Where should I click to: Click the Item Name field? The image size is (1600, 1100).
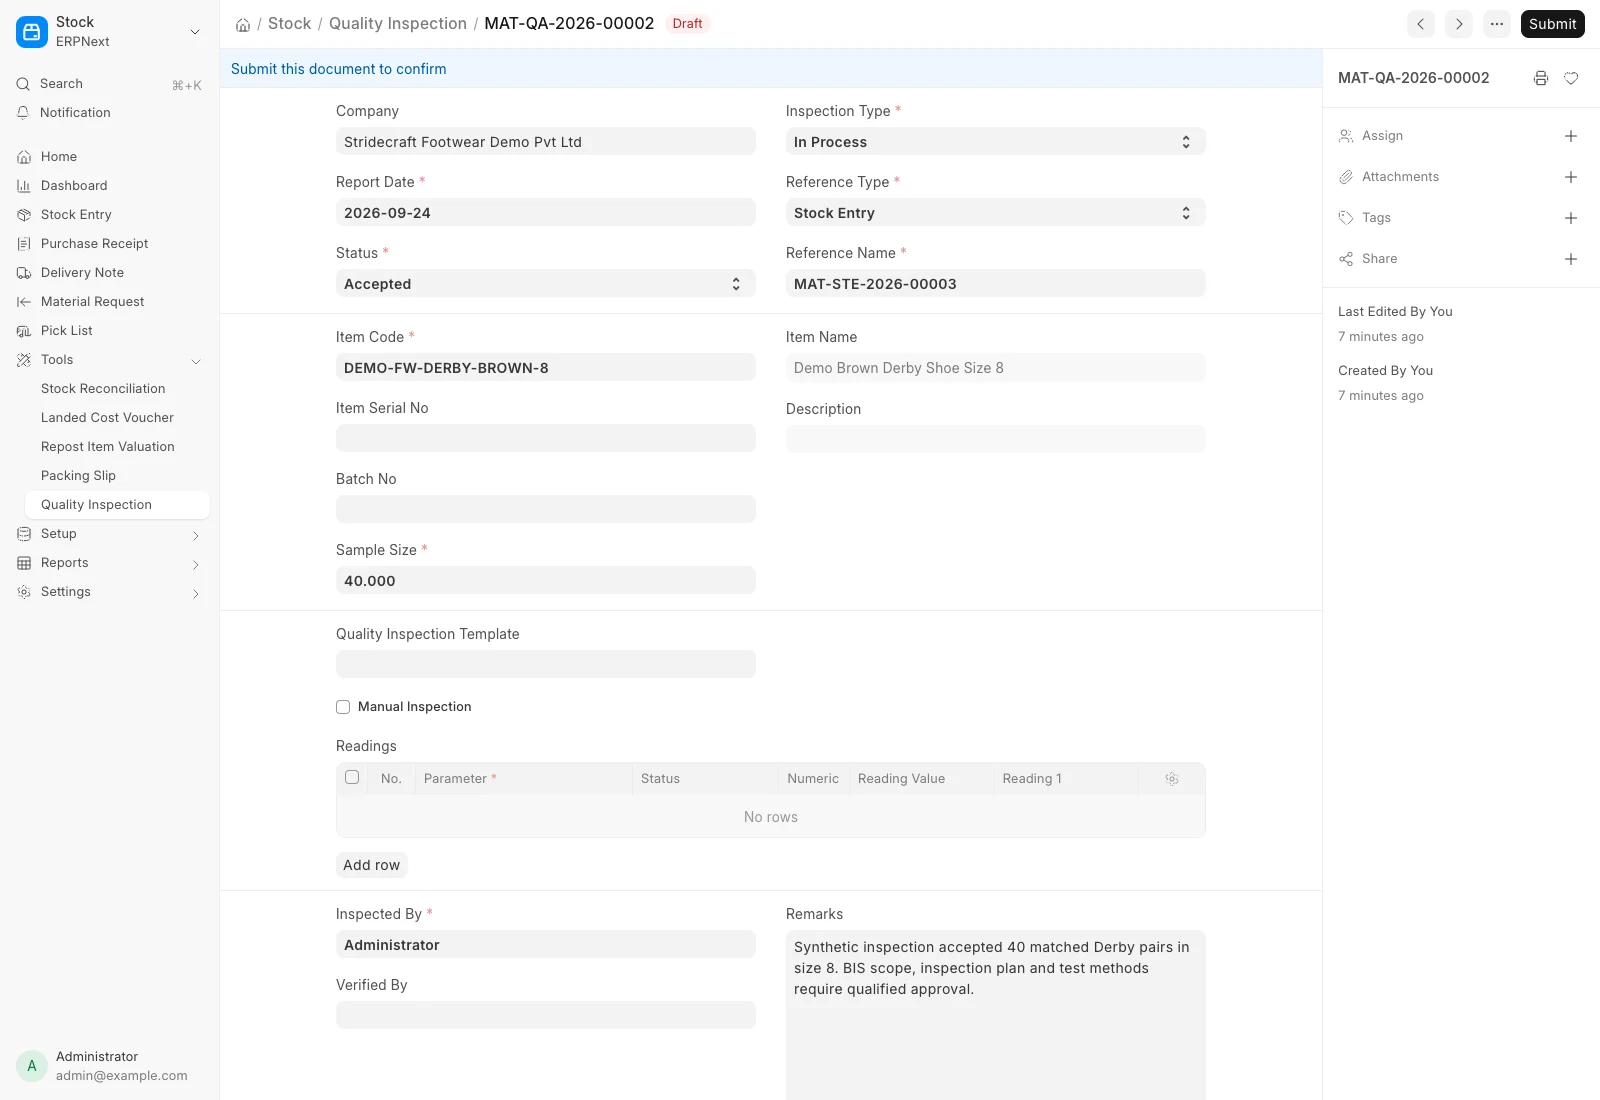(x=995, y=368)
